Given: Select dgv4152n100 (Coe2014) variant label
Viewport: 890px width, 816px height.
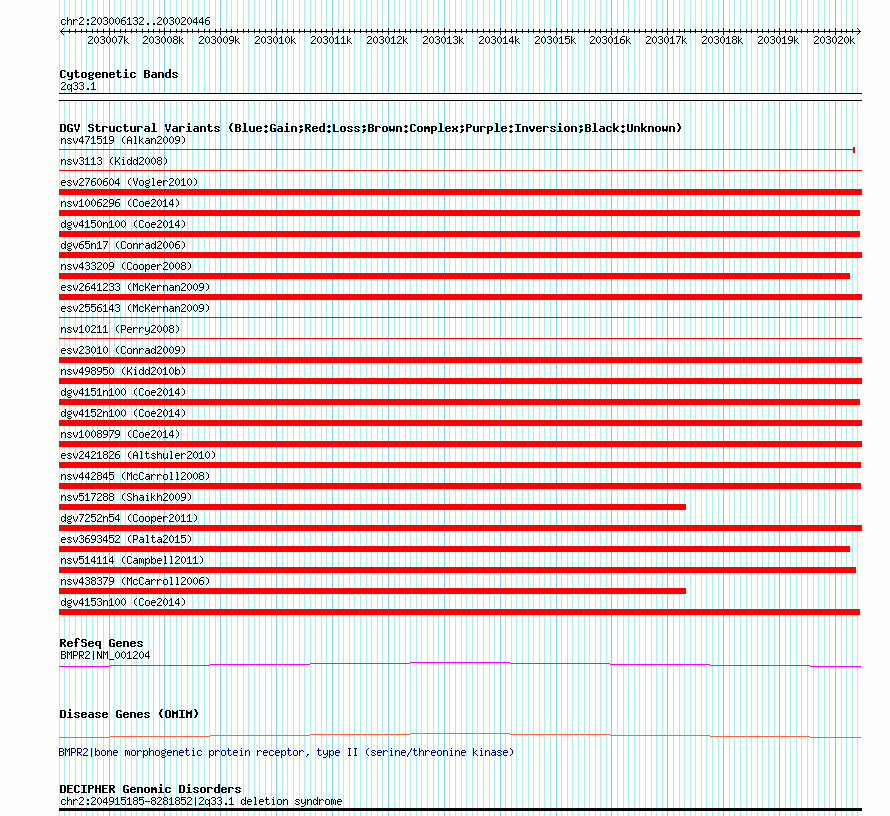Looking at the screenshot, I should pos(123,413).
